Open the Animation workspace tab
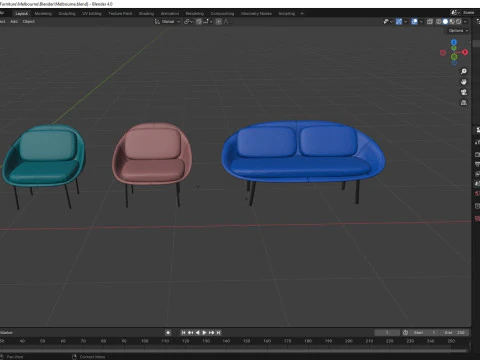Viewport: 480px width, 360px height. tap(170, 14)
